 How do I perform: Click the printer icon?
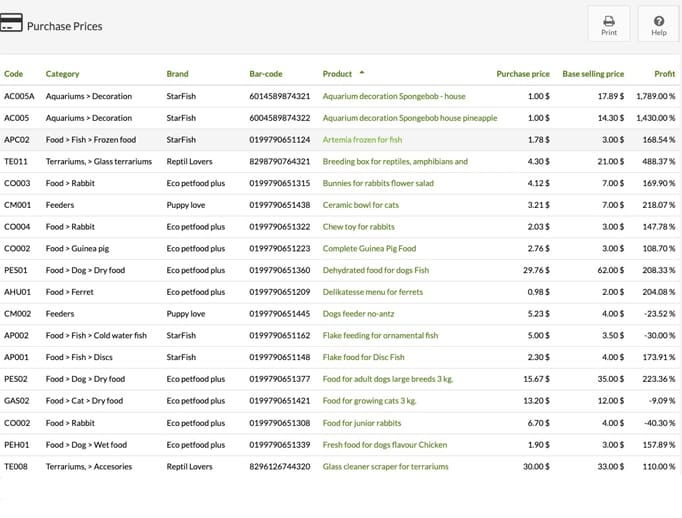point(609,21)
